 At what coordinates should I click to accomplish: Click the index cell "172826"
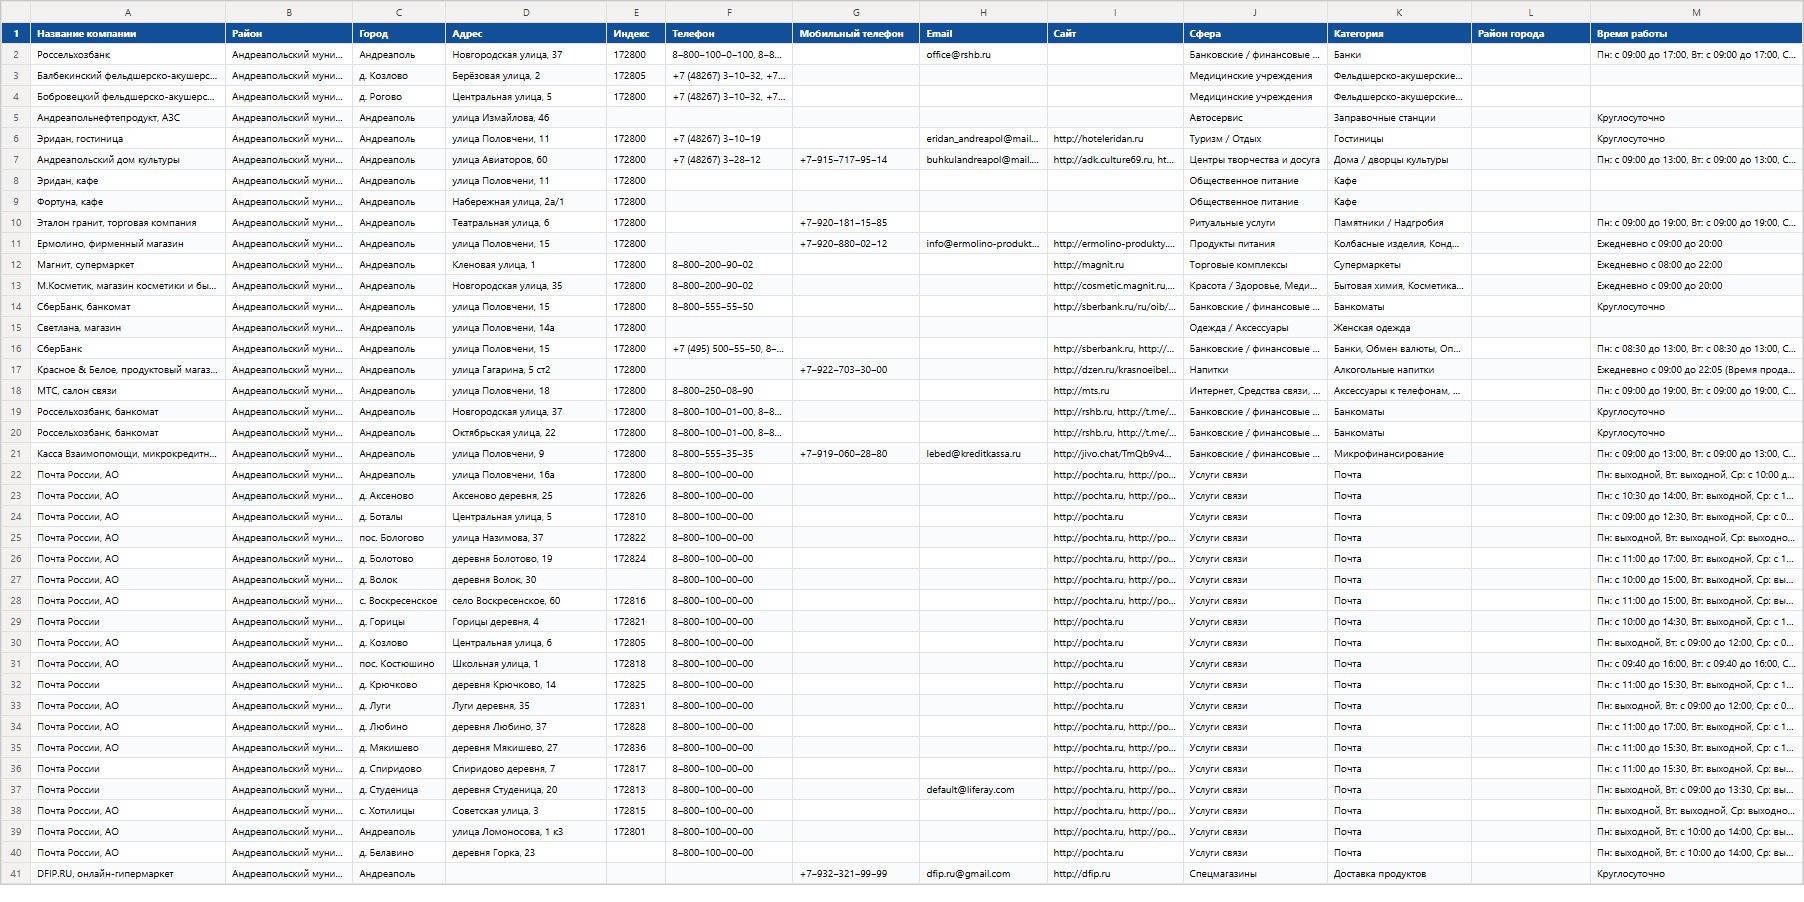coord(636,495)
